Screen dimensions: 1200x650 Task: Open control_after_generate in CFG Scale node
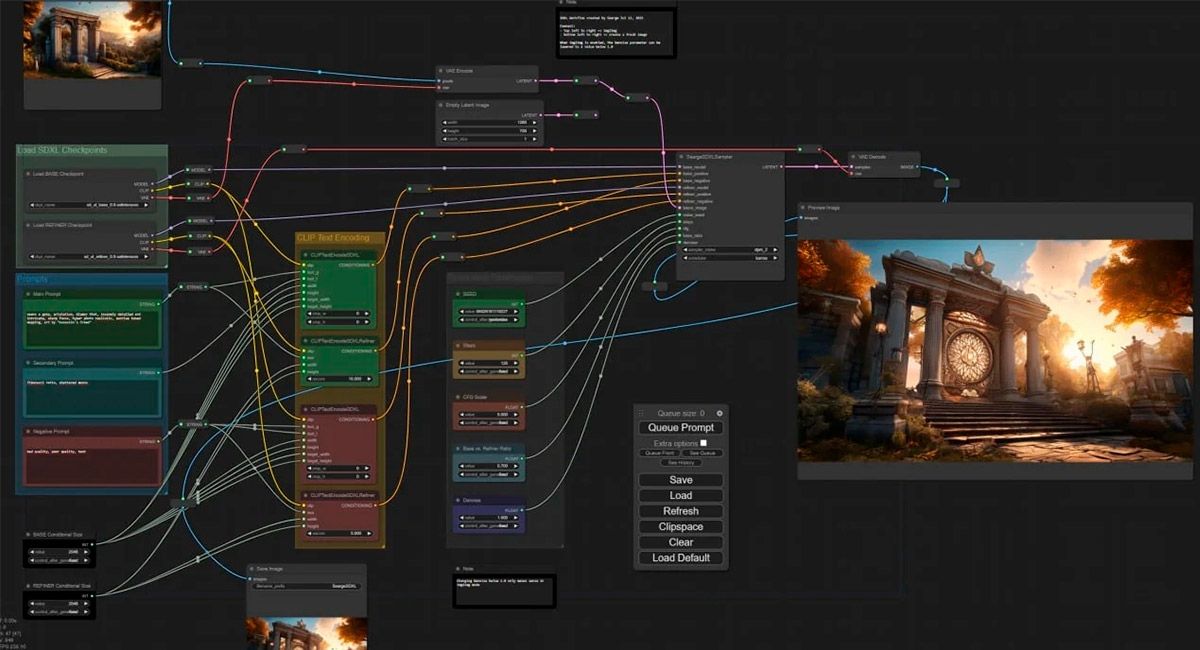click(x=488, y=425)
